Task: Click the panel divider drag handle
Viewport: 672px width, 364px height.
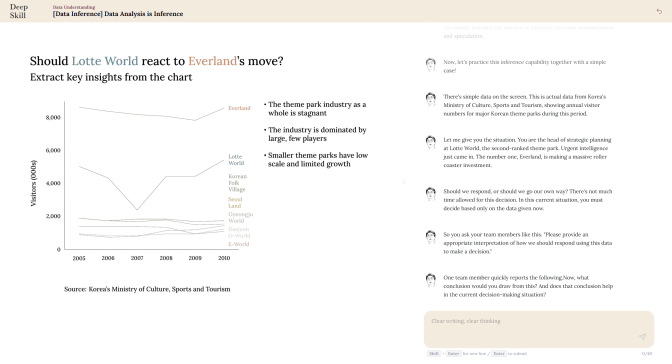Action: (x=404, y=182)
